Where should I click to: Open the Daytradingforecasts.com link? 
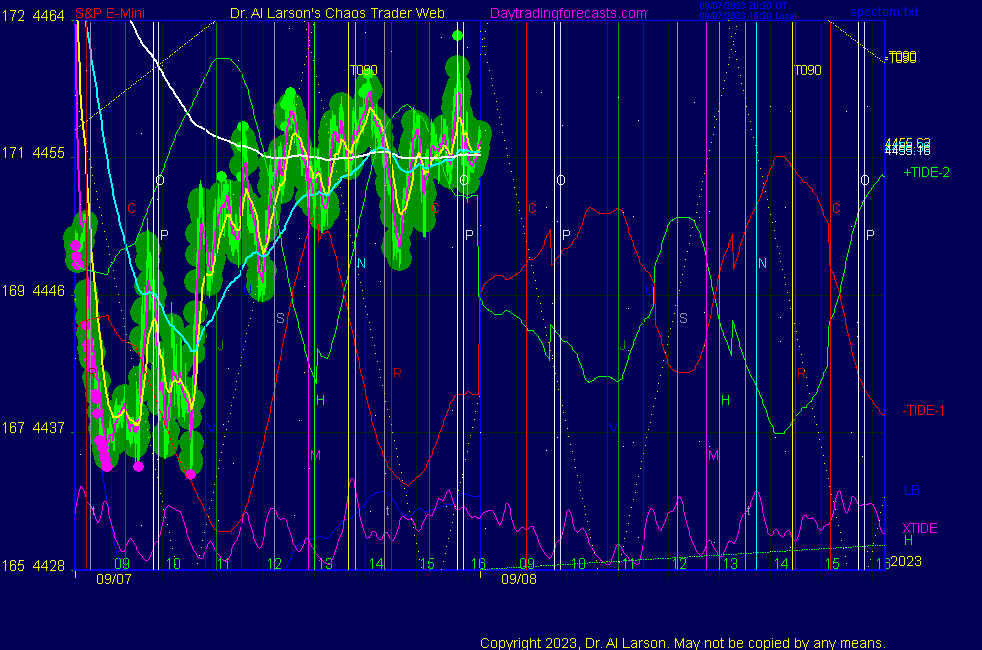tap(567, 13)
